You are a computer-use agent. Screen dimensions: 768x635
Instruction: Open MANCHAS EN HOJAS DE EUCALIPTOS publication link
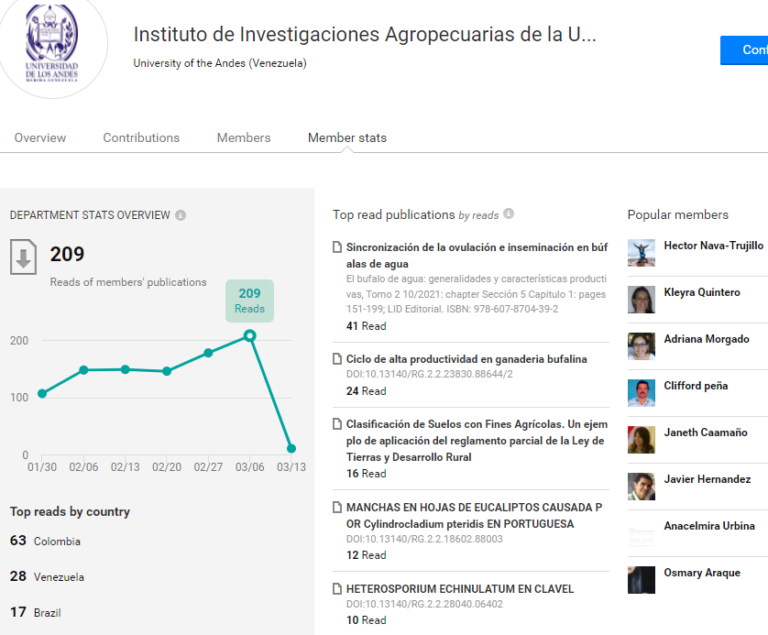click(x=474, y=515)
